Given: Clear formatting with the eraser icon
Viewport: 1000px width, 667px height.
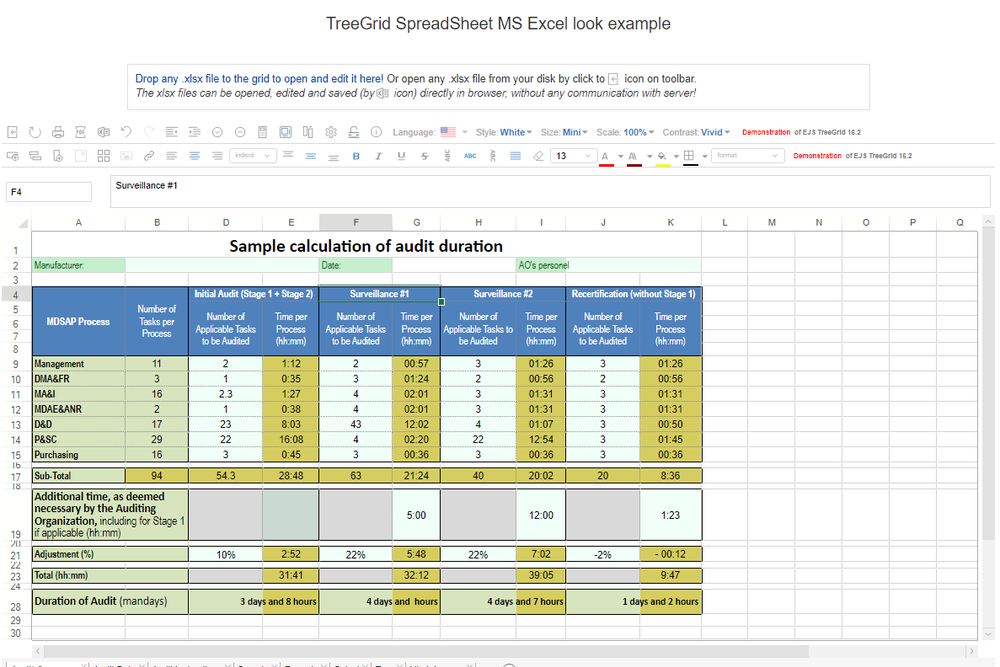Looking at the screenshot, I should point(538,156).
